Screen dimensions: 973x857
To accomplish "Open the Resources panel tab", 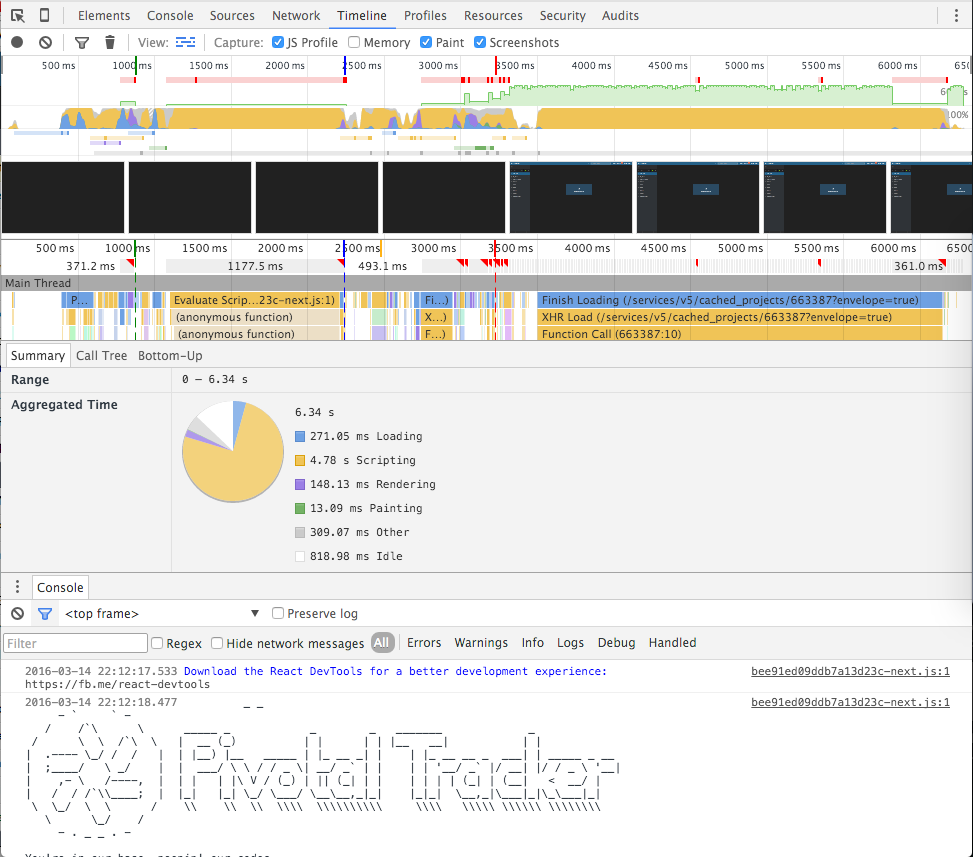I will coord(493,16).
